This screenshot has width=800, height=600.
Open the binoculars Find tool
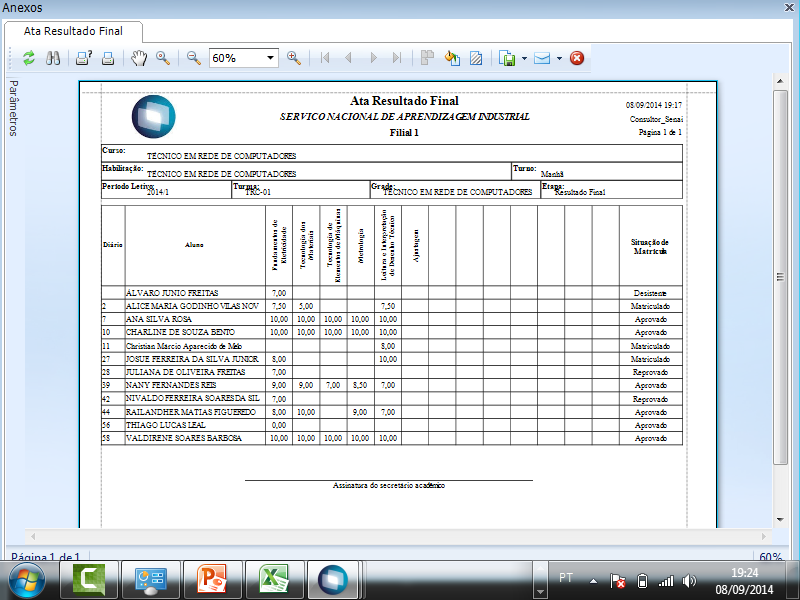[x=53, y=58]
